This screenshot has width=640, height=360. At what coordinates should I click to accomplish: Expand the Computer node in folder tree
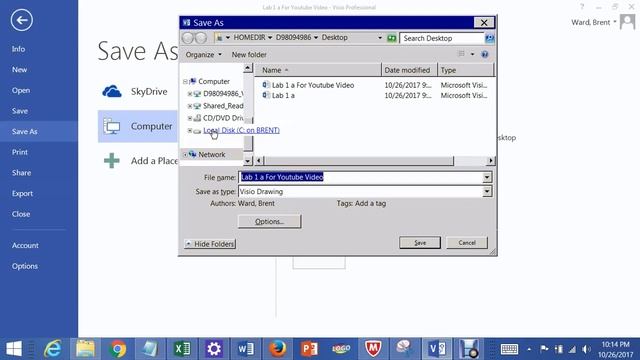point(185,82)
